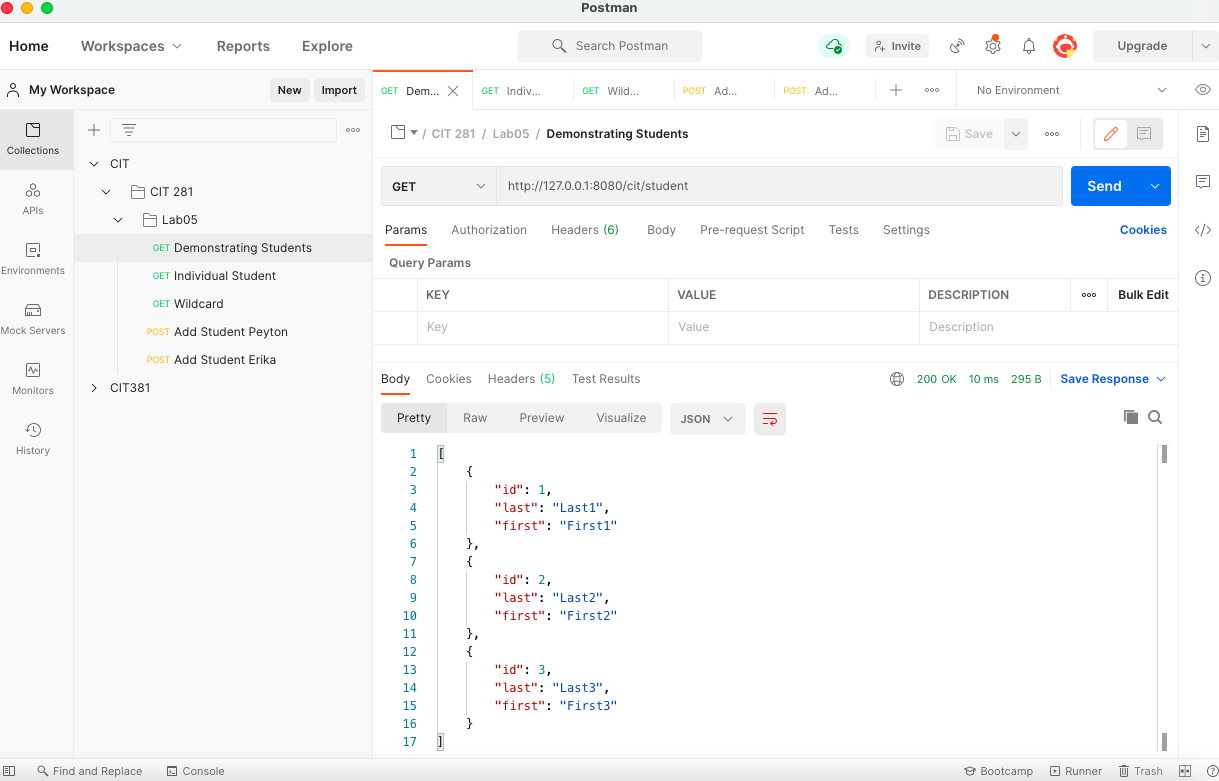Open the Upgrade dropdown arrow
The image size is (1219, 781).
(1205, 46)
